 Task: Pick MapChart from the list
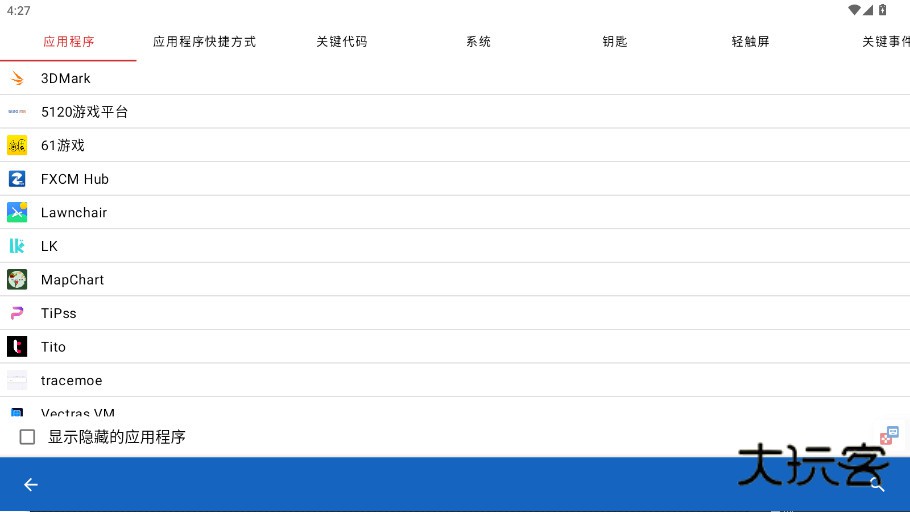click(455, 280)
